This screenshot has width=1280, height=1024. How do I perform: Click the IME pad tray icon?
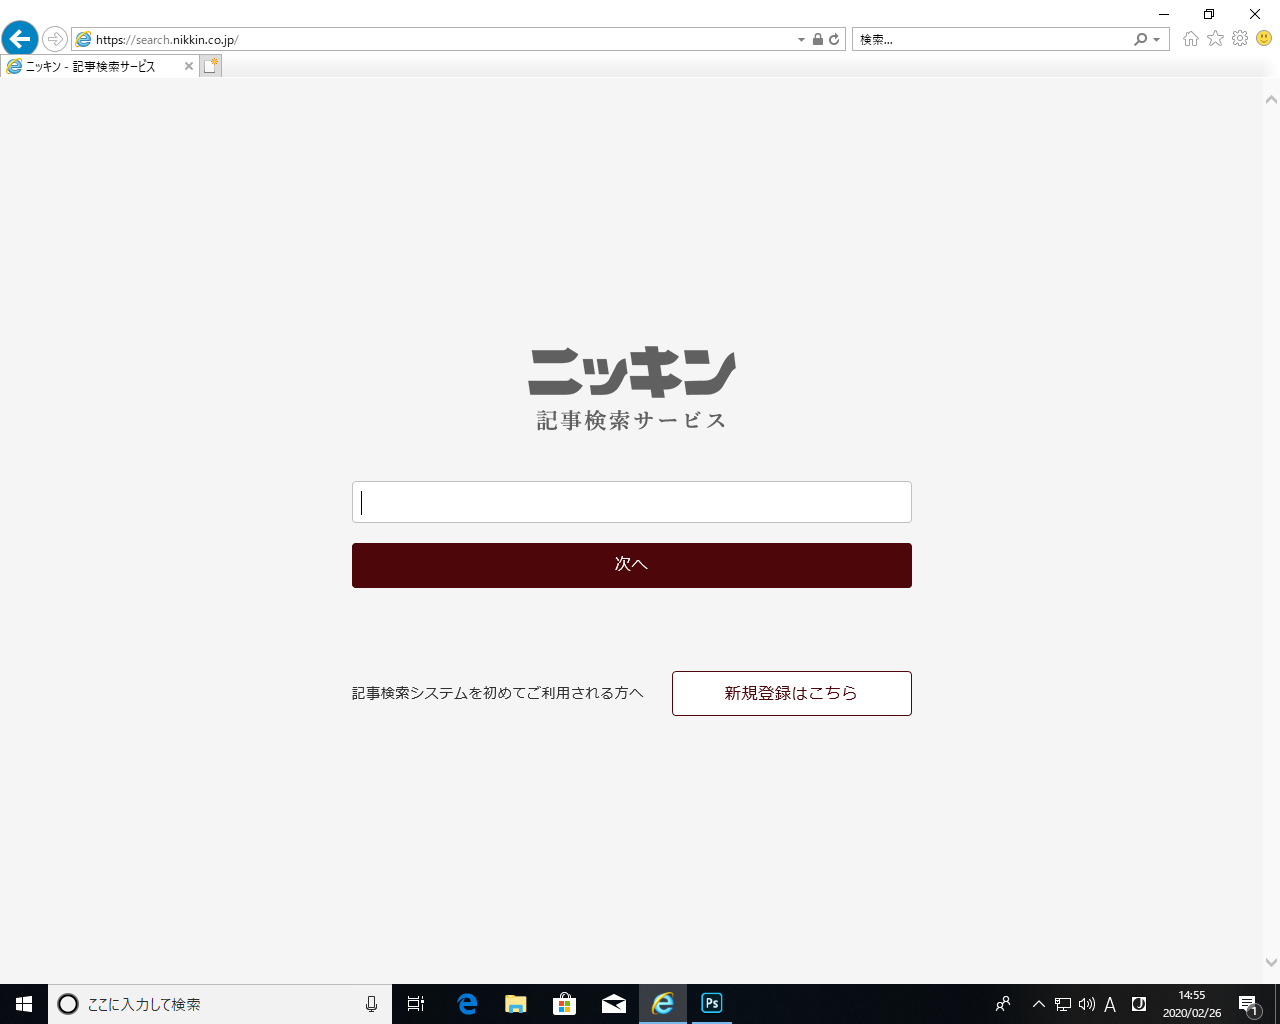pos(1138,1004)
